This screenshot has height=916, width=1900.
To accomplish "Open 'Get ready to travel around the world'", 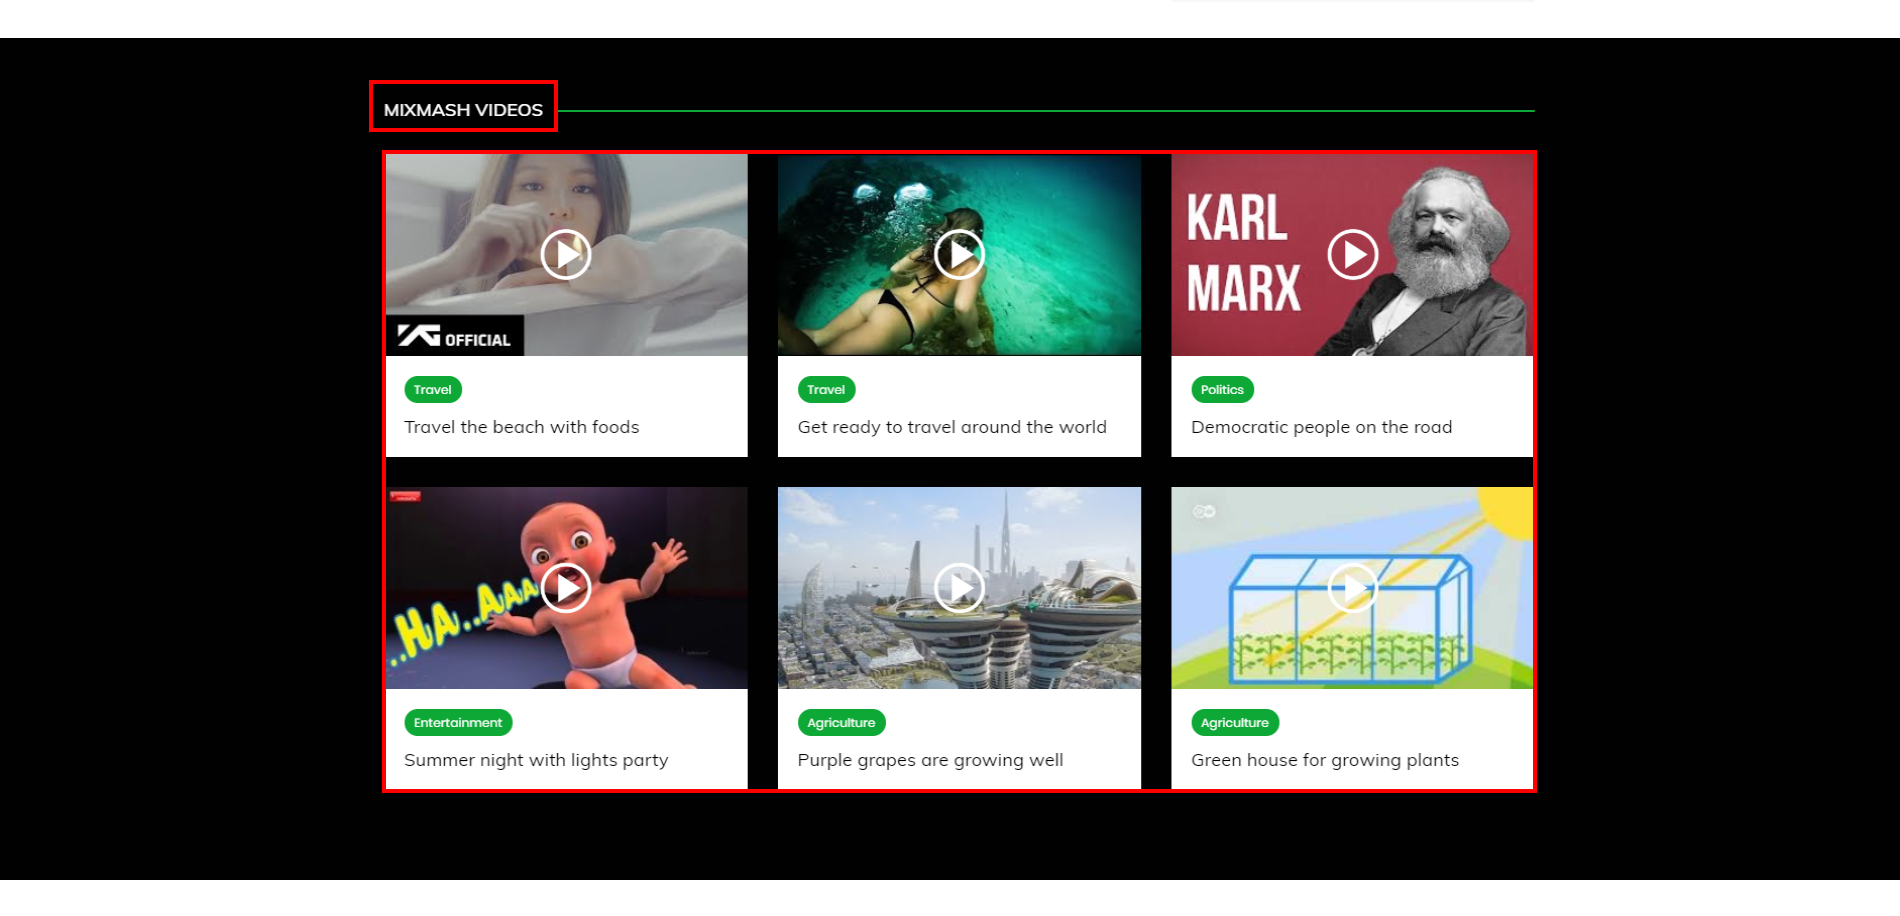I will pos(952,427).
